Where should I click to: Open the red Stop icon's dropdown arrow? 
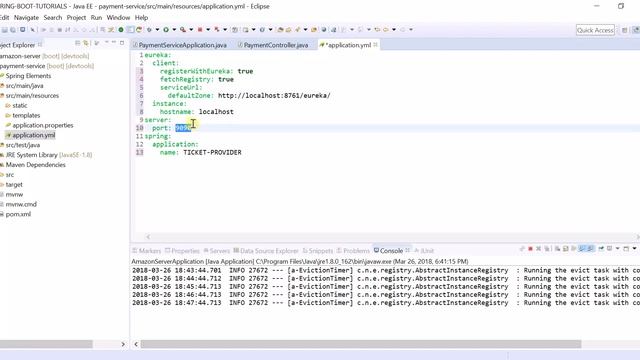208,30
